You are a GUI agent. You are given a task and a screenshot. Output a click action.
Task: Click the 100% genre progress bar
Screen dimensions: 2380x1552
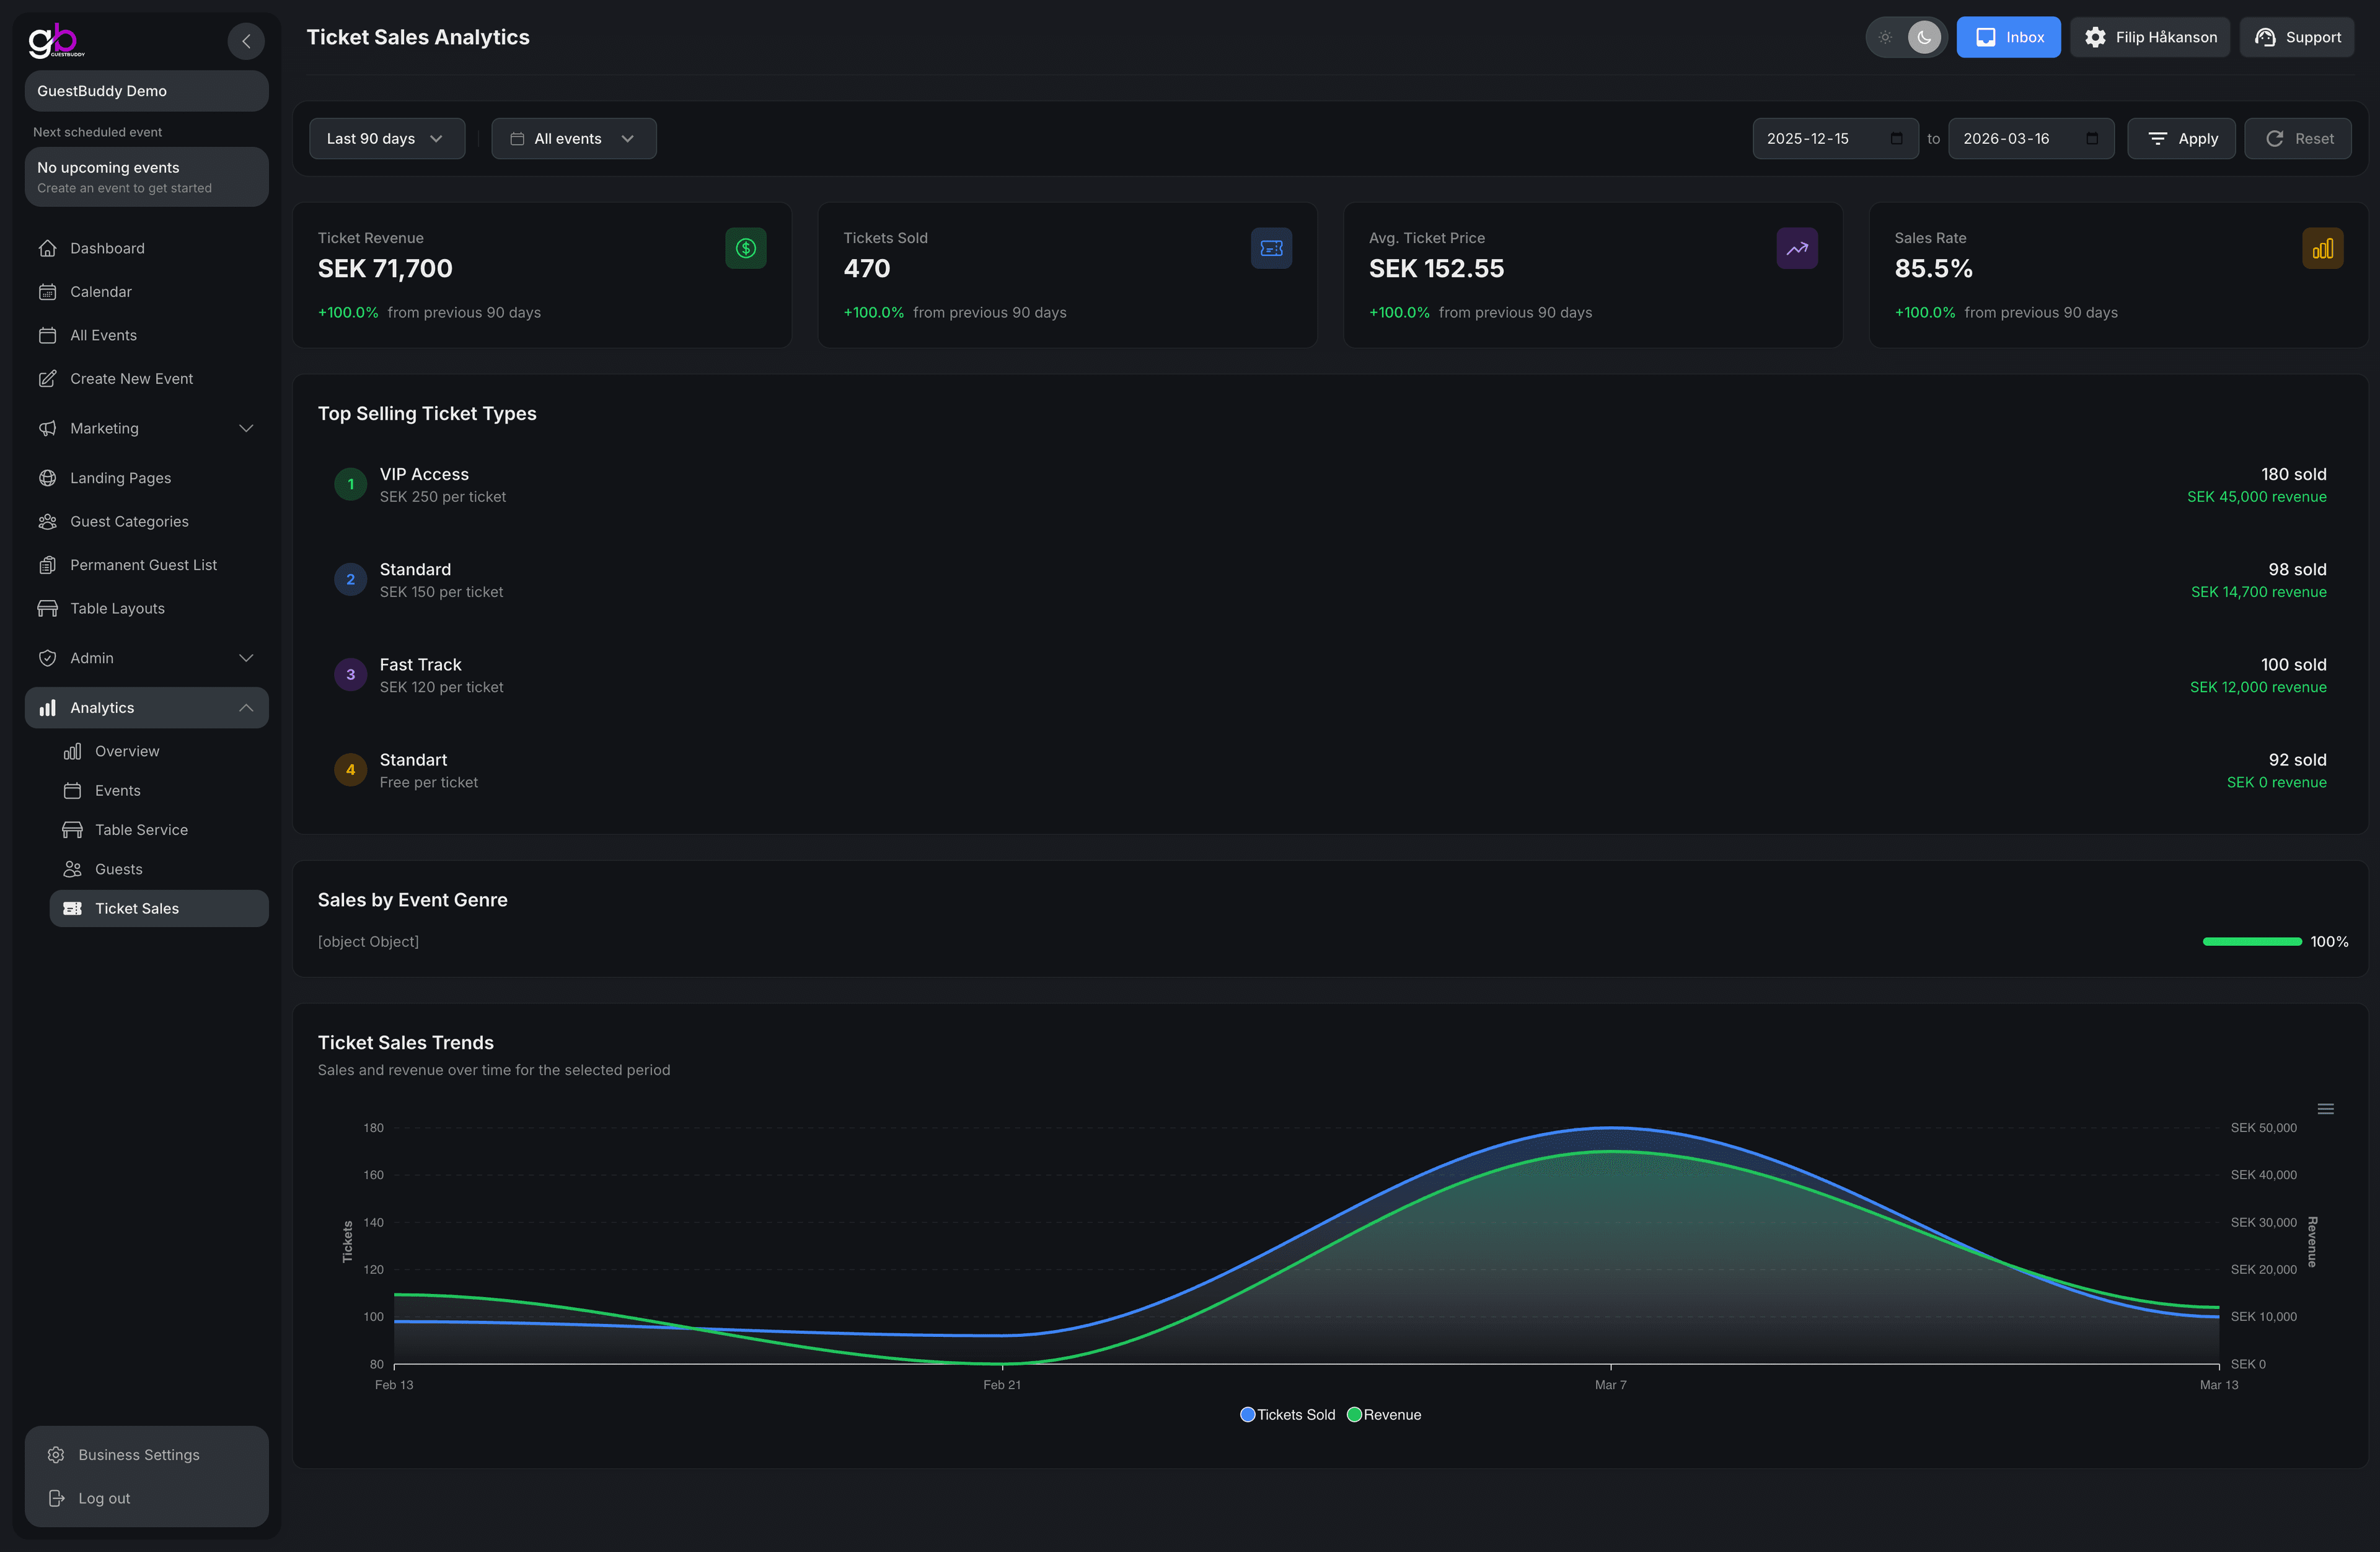[x=2251, y=941]
